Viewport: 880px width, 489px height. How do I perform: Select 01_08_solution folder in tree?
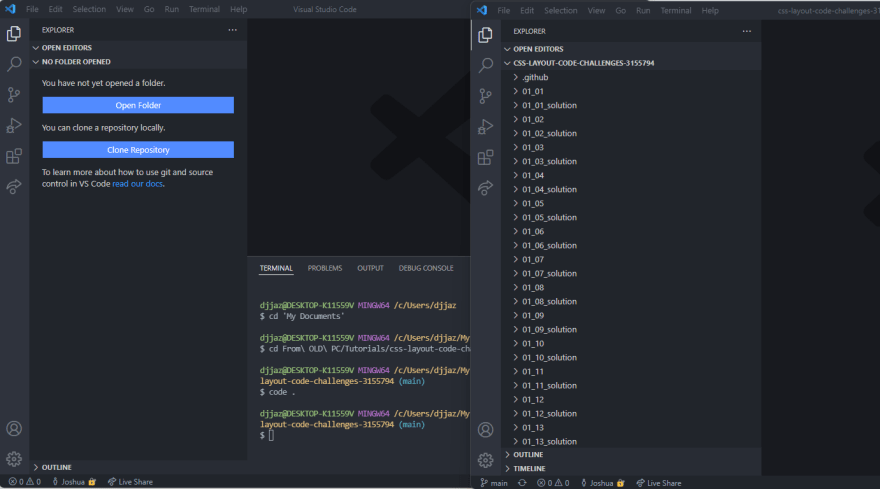coord(631,301)
